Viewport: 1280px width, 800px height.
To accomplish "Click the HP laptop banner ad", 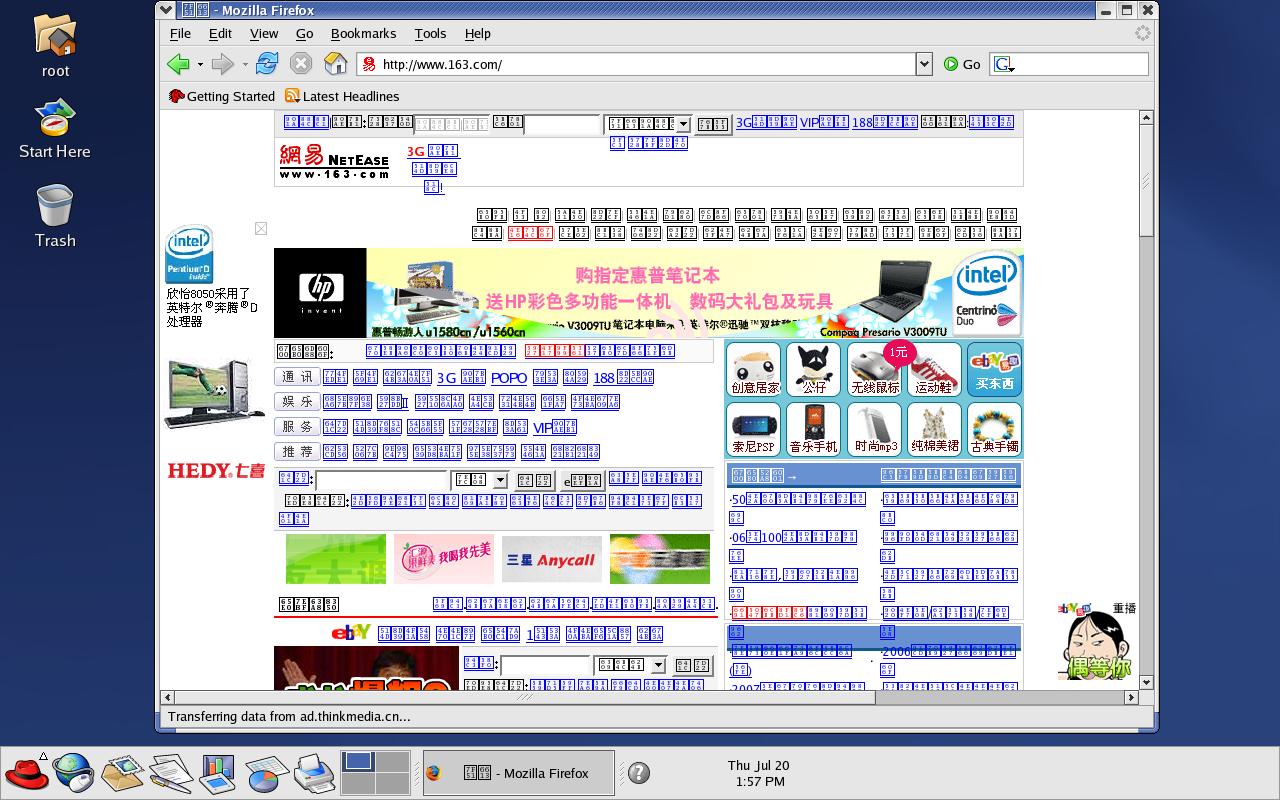I will [648, 293].
